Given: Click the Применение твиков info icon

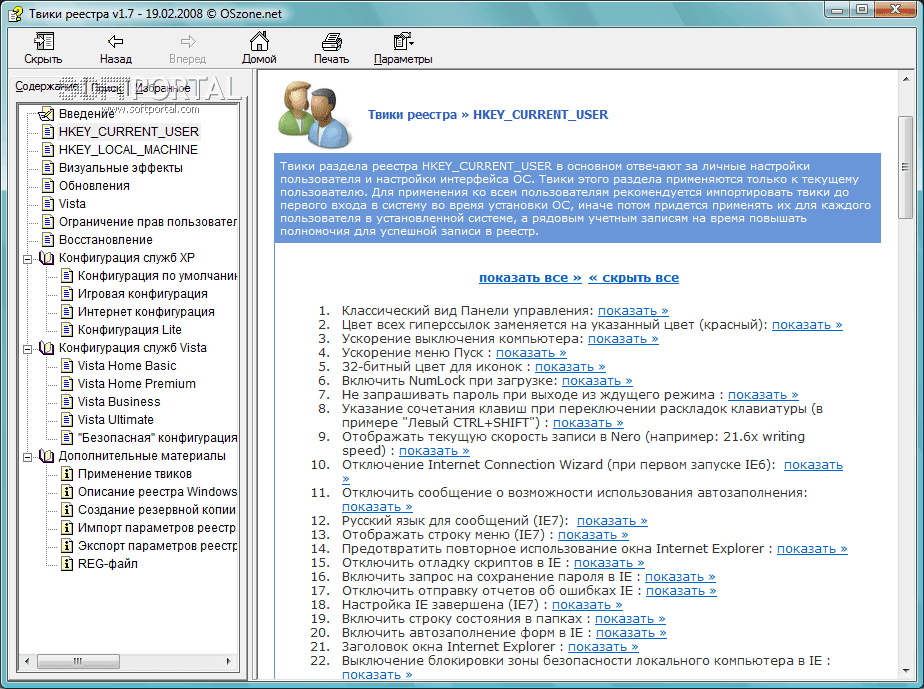Looking at the screenshot, I should click(x=67, y=474).
